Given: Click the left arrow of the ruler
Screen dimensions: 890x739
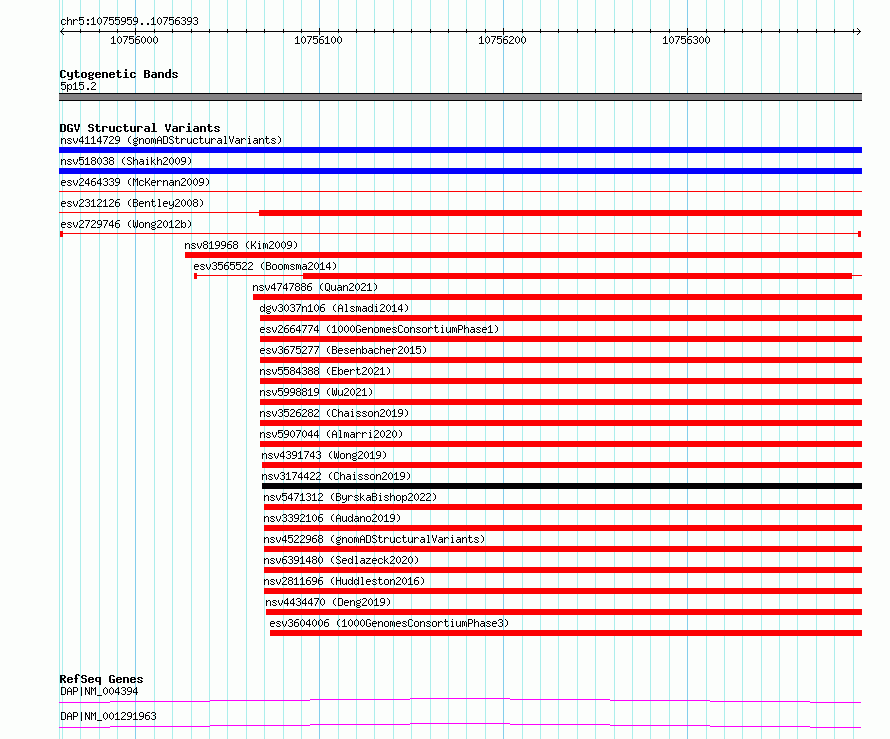Looking at the screenshot, I should 62,32.
